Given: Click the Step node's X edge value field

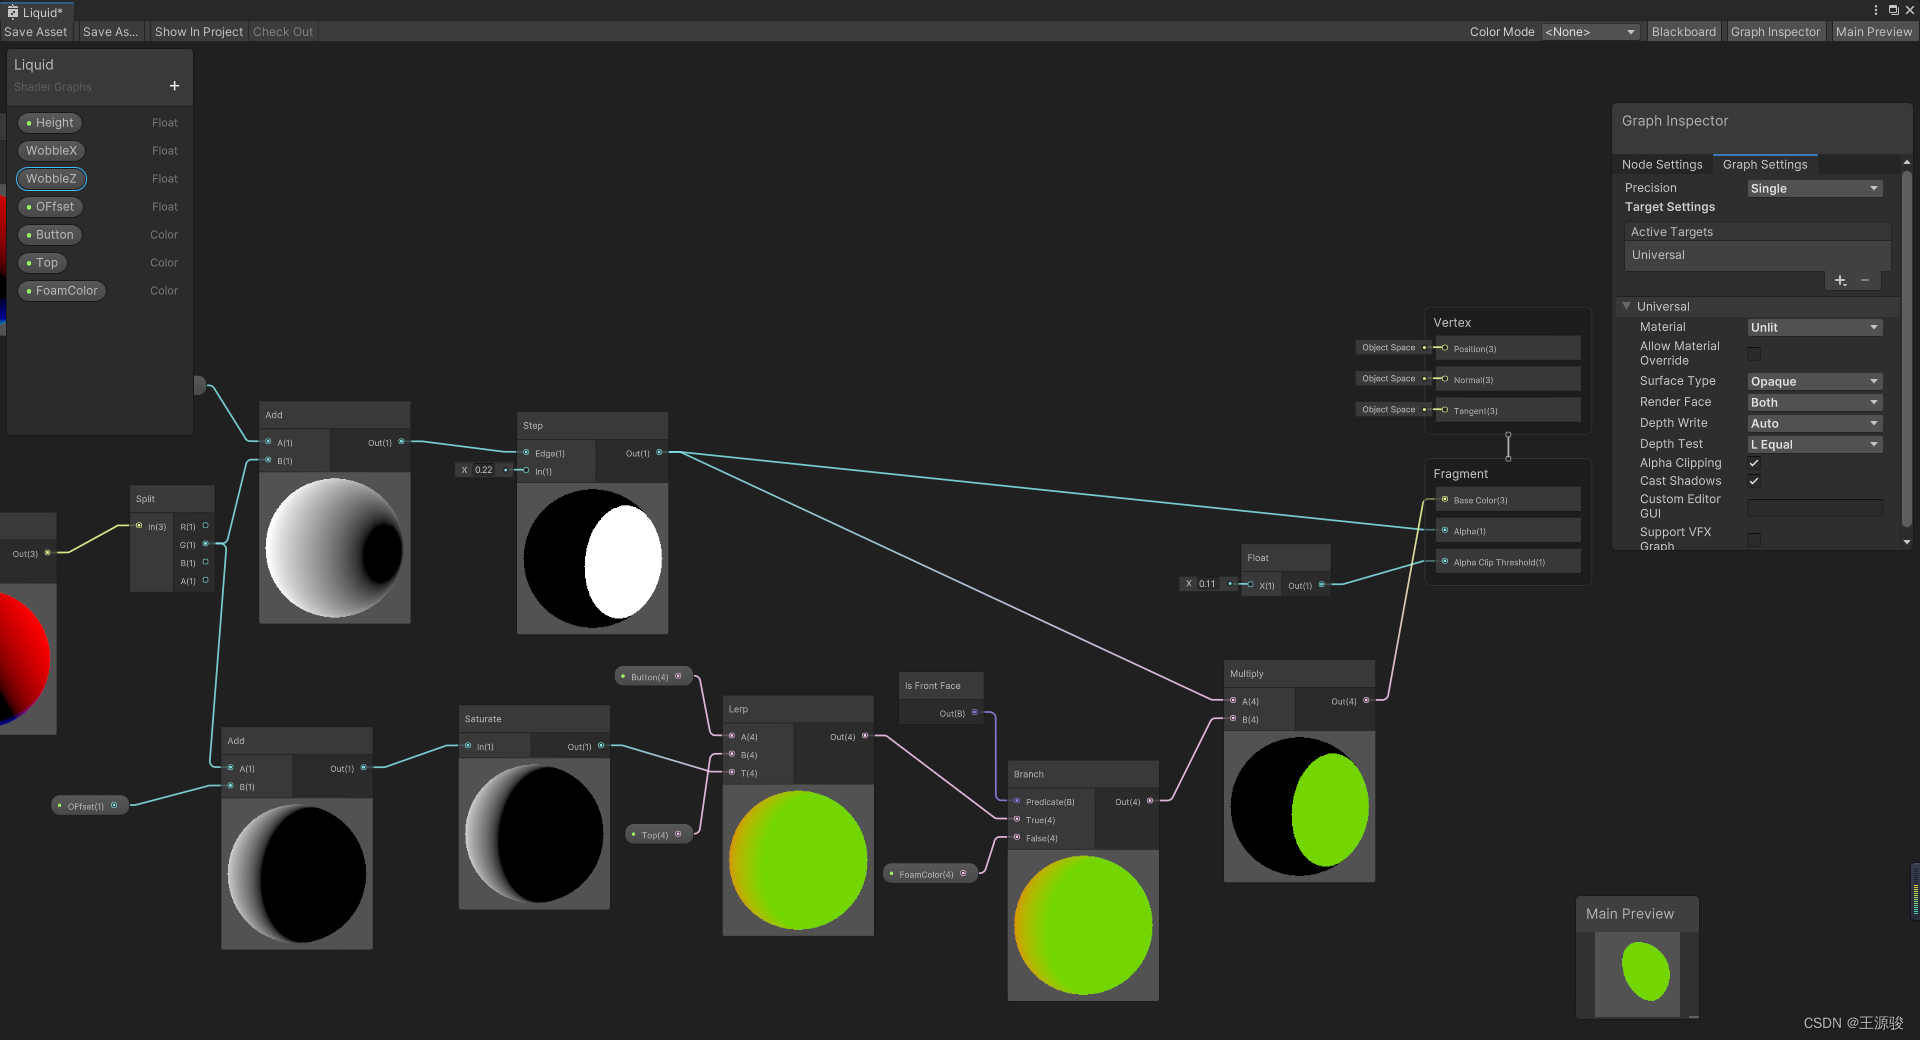Looking at the screenshot, I should tap(483, 470).
